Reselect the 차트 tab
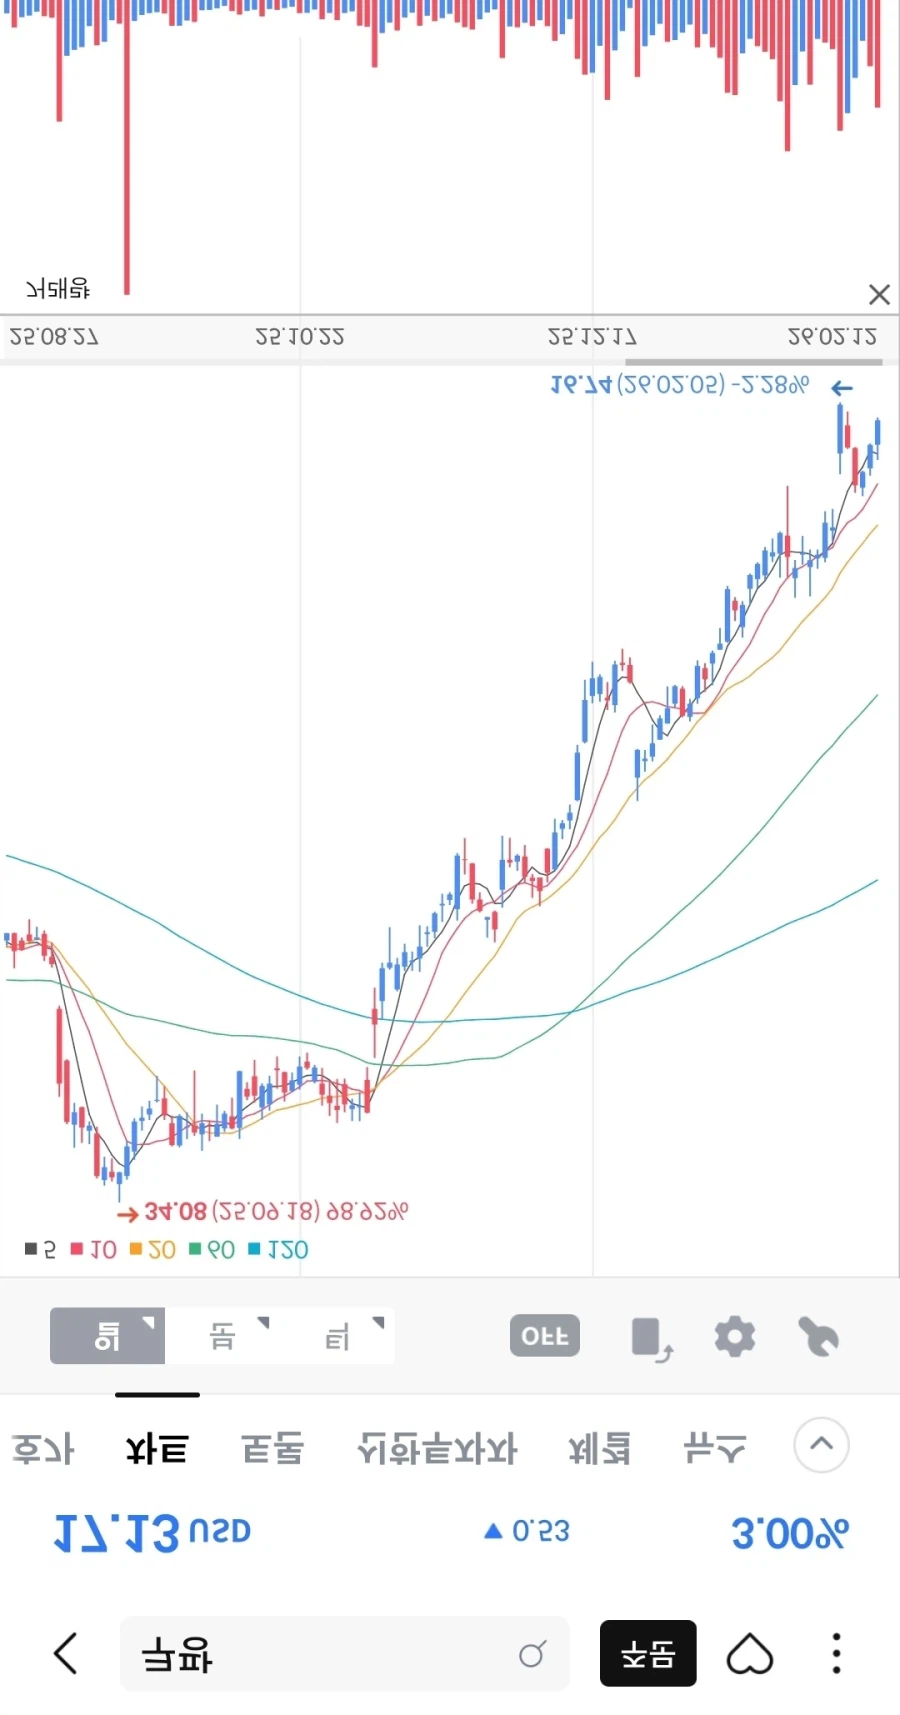The height and width of the screenshot is (1715, 900). (157, 1447)
